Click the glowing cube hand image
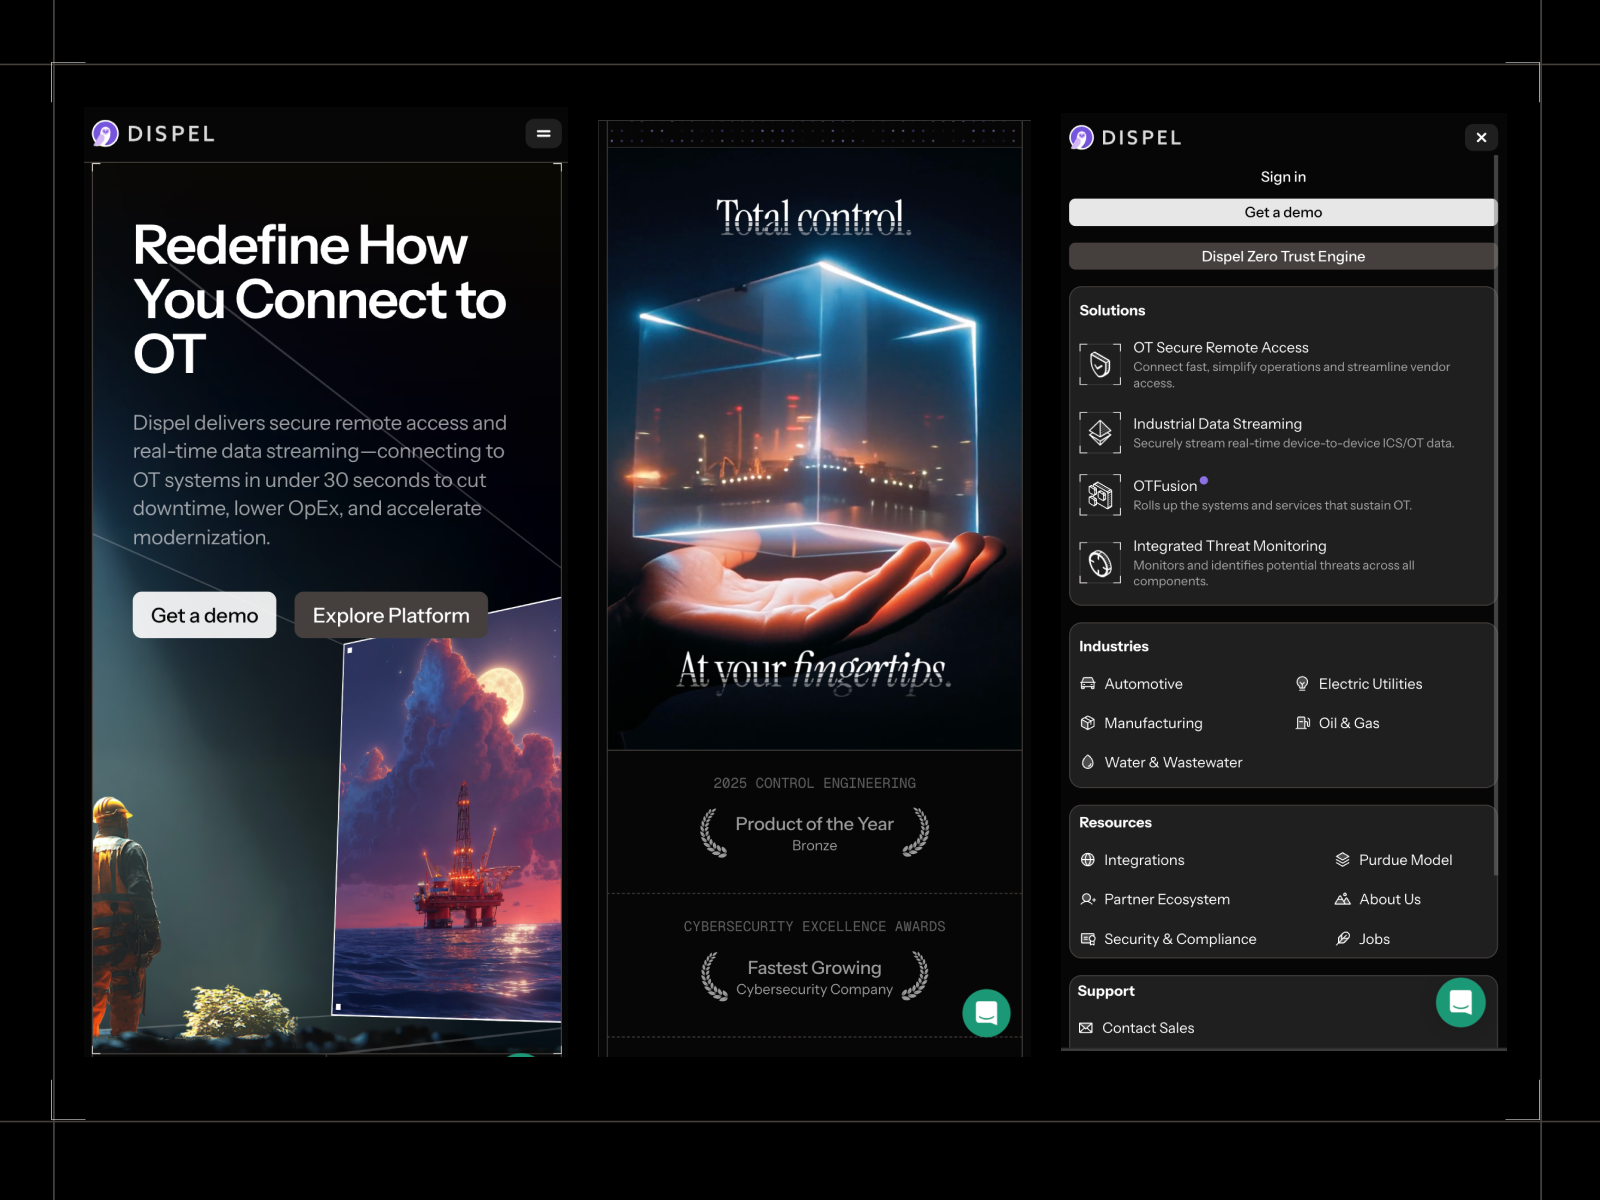The image size is (1600, 1200). point(814,450)
